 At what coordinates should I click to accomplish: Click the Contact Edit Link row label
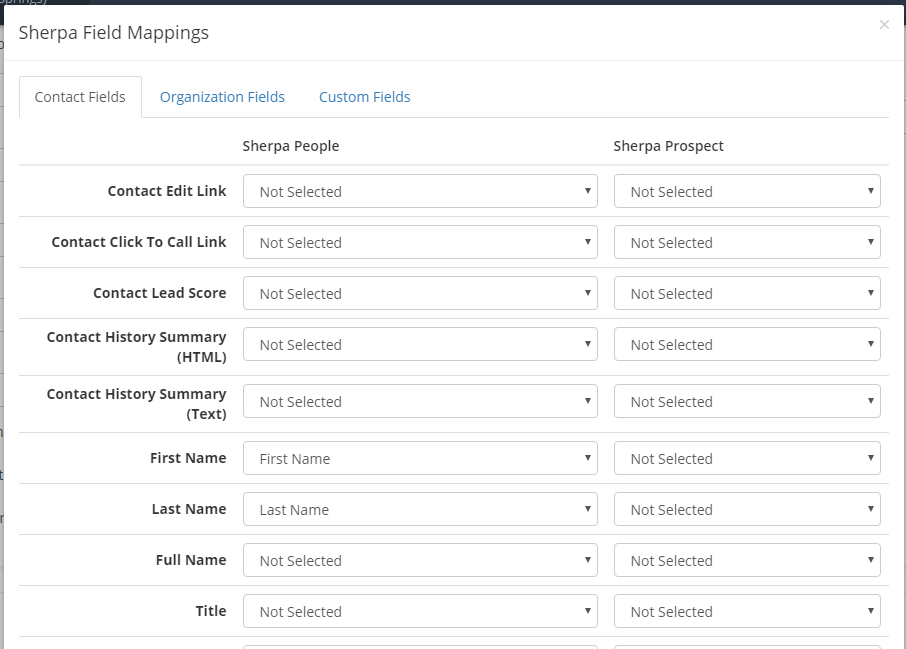(x=167, y=191)
